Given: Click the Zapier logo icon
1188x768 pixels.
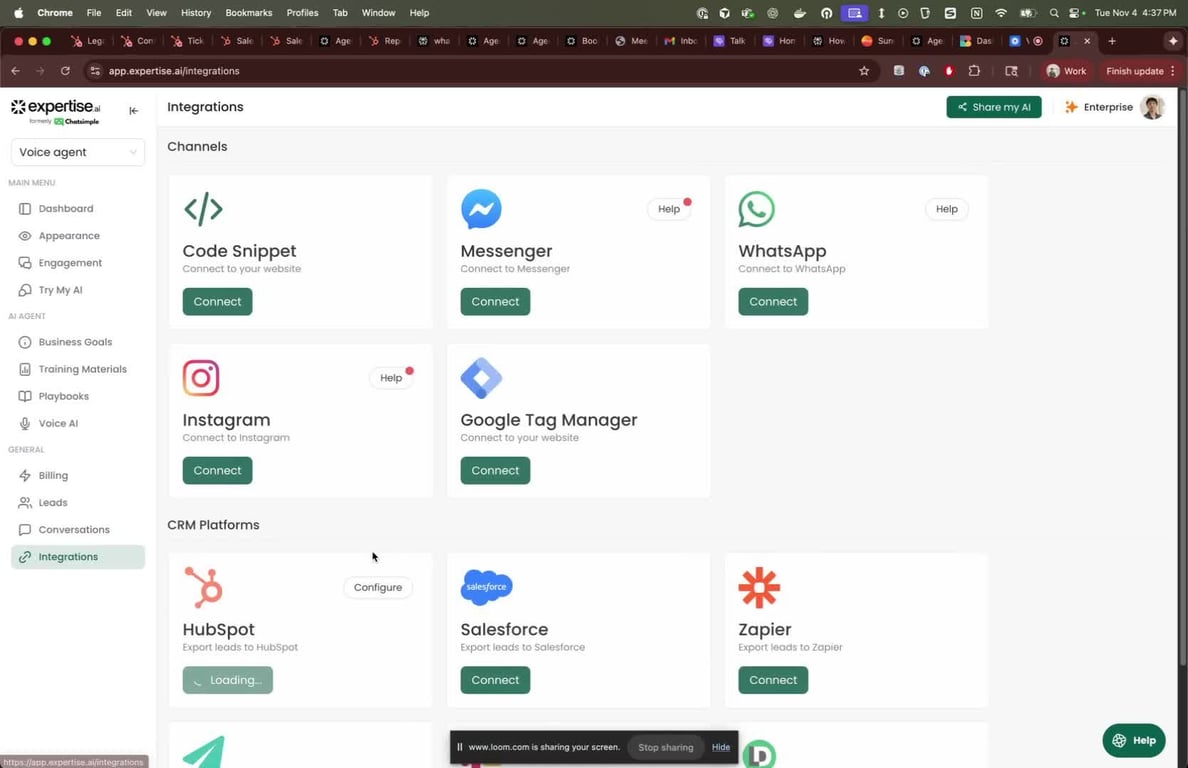Looking at the screenshot, I should [x=759, y=588].
